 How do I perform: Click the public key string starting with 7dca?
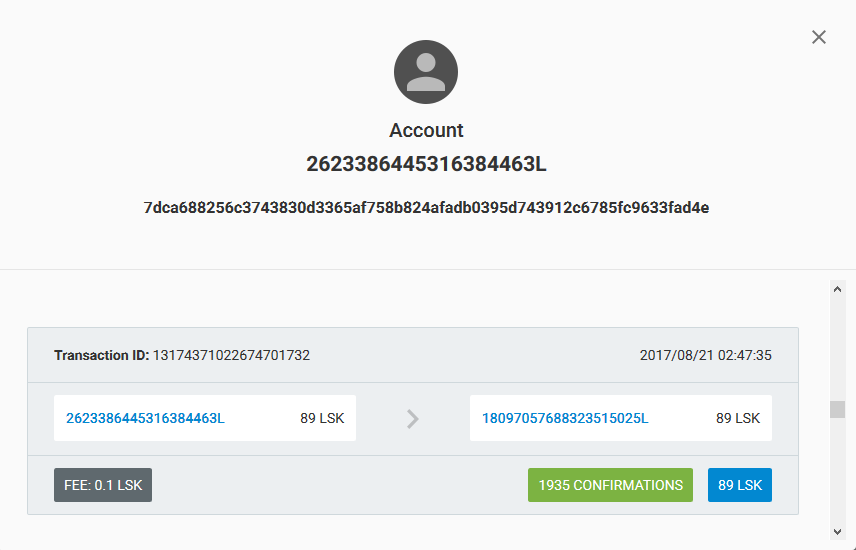coord(426,208)
